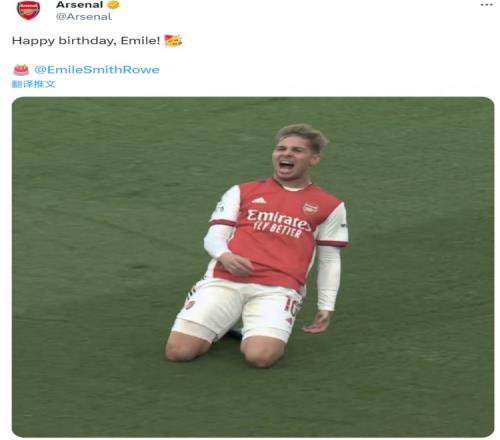
Task: Translate the tweet via 翻译推文 link
Action: (x=33, y=84)
